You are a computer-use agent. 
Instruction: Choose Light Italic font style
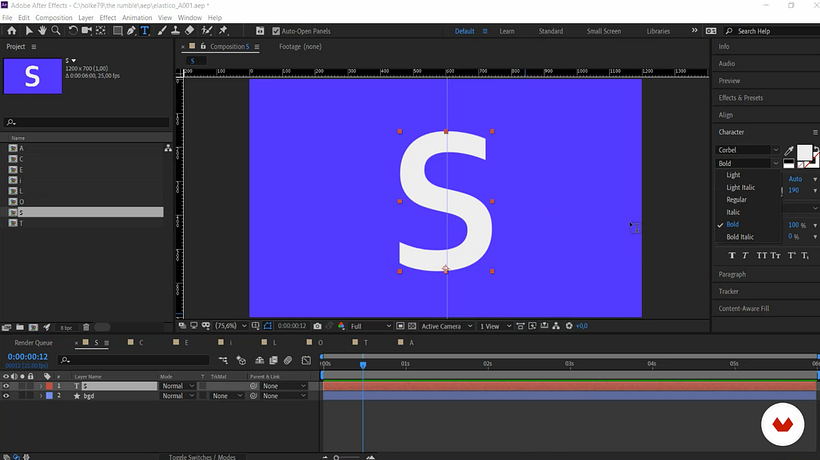point(741,187)
